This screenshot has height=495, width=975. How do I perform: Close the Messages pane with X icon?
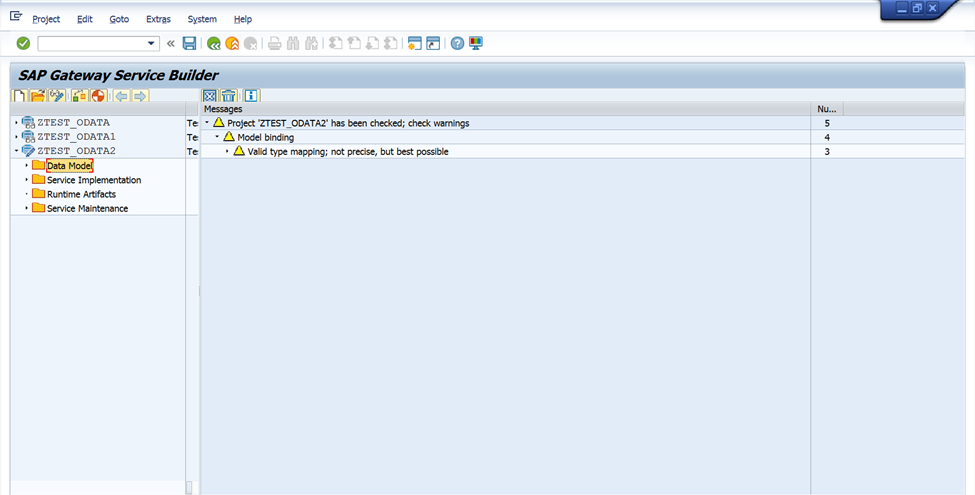point(210,96)
